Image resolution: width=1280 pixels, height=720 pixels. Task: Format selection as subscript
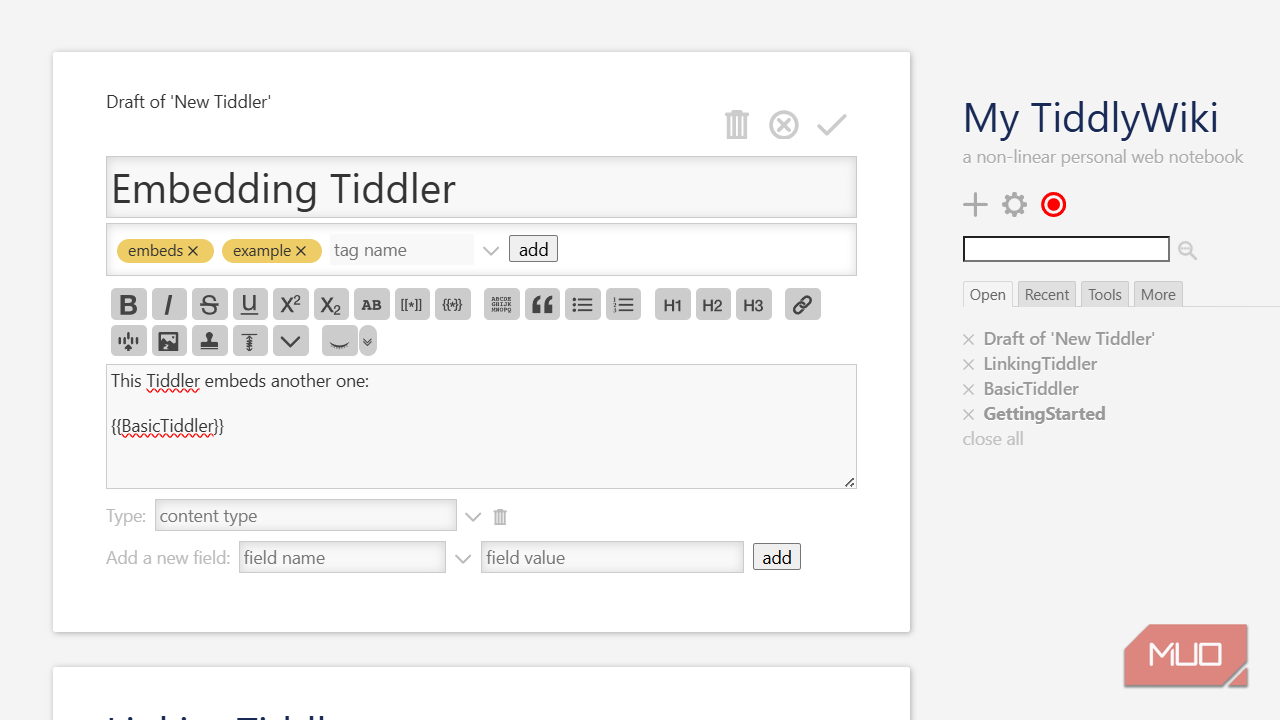point(331,305)
